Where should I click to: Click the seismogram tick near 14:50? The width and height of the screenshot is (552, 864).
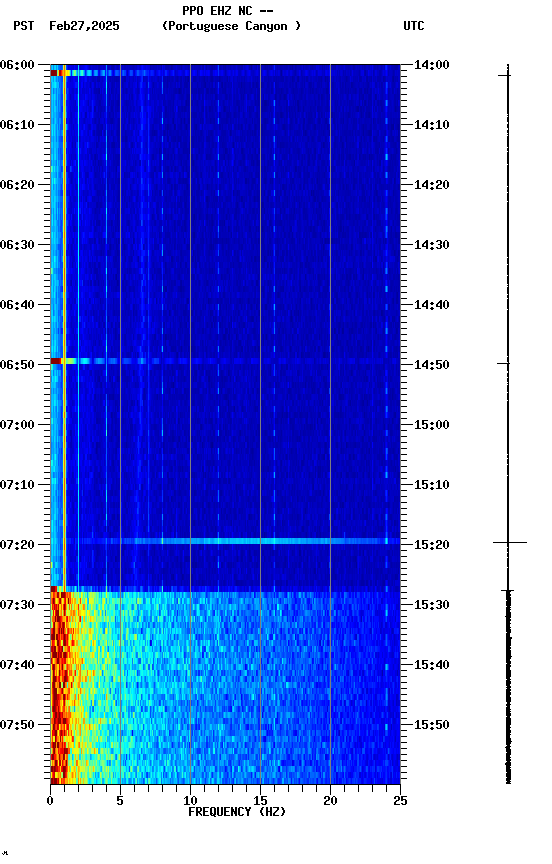(x=504, y=364)
